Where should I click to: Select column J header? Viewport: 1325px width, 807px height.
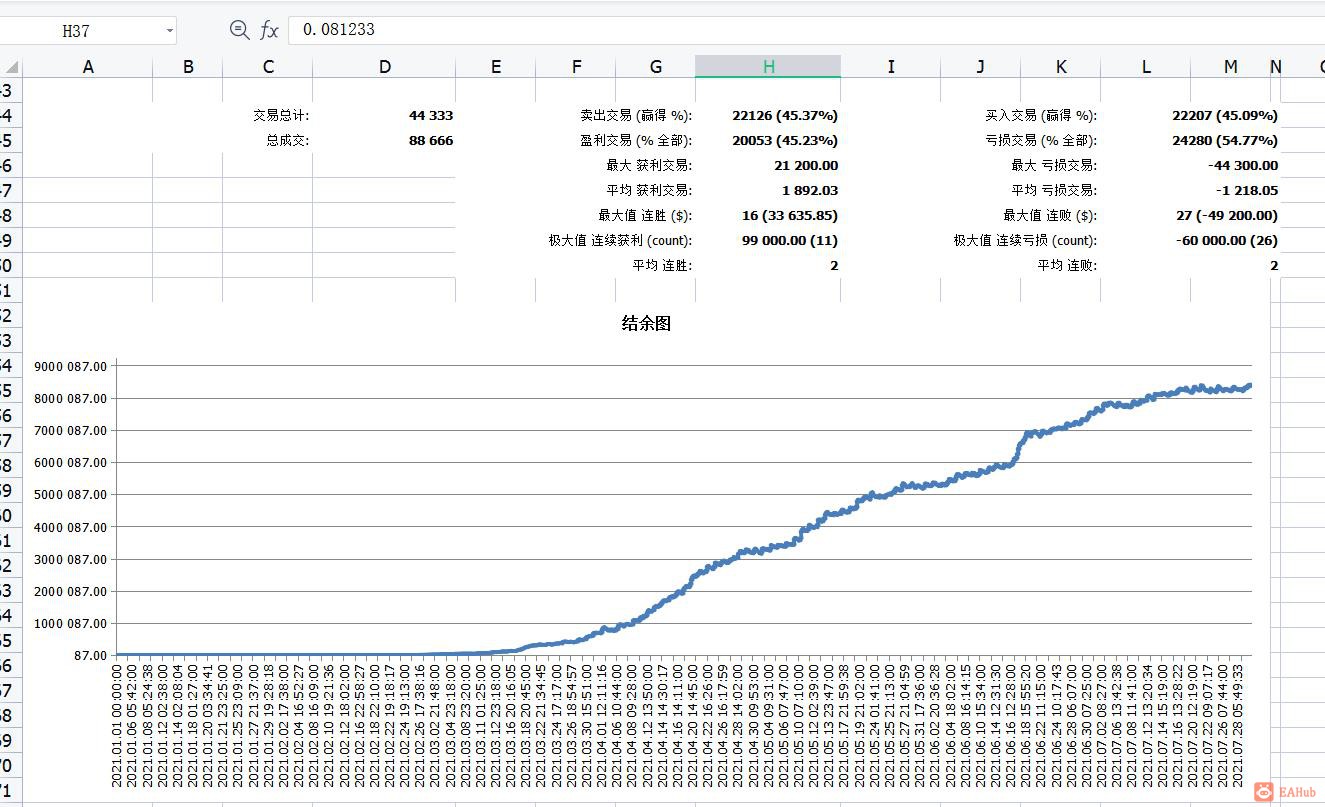click(981, 67)
